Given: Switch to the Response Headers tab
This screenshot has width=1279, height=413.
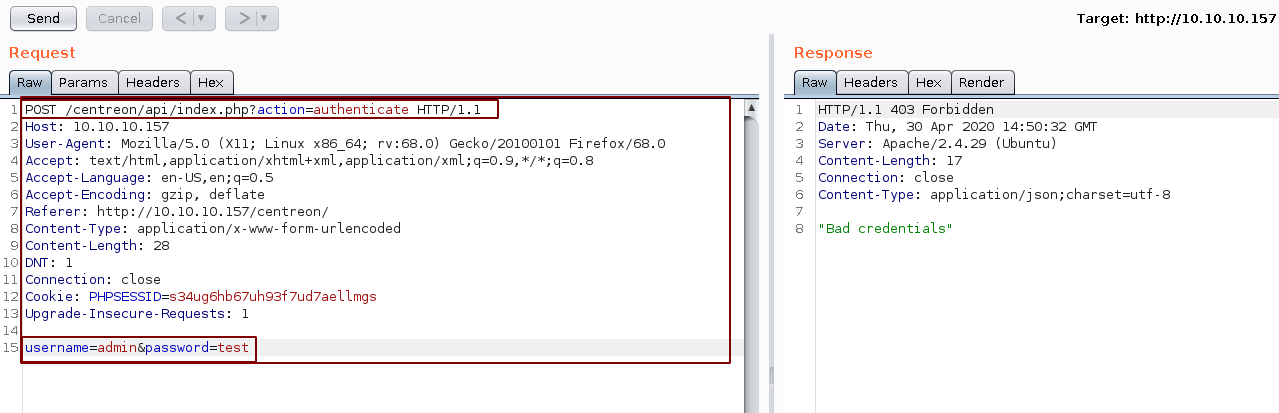Looking at the screenshot, I should pos(871,82).
